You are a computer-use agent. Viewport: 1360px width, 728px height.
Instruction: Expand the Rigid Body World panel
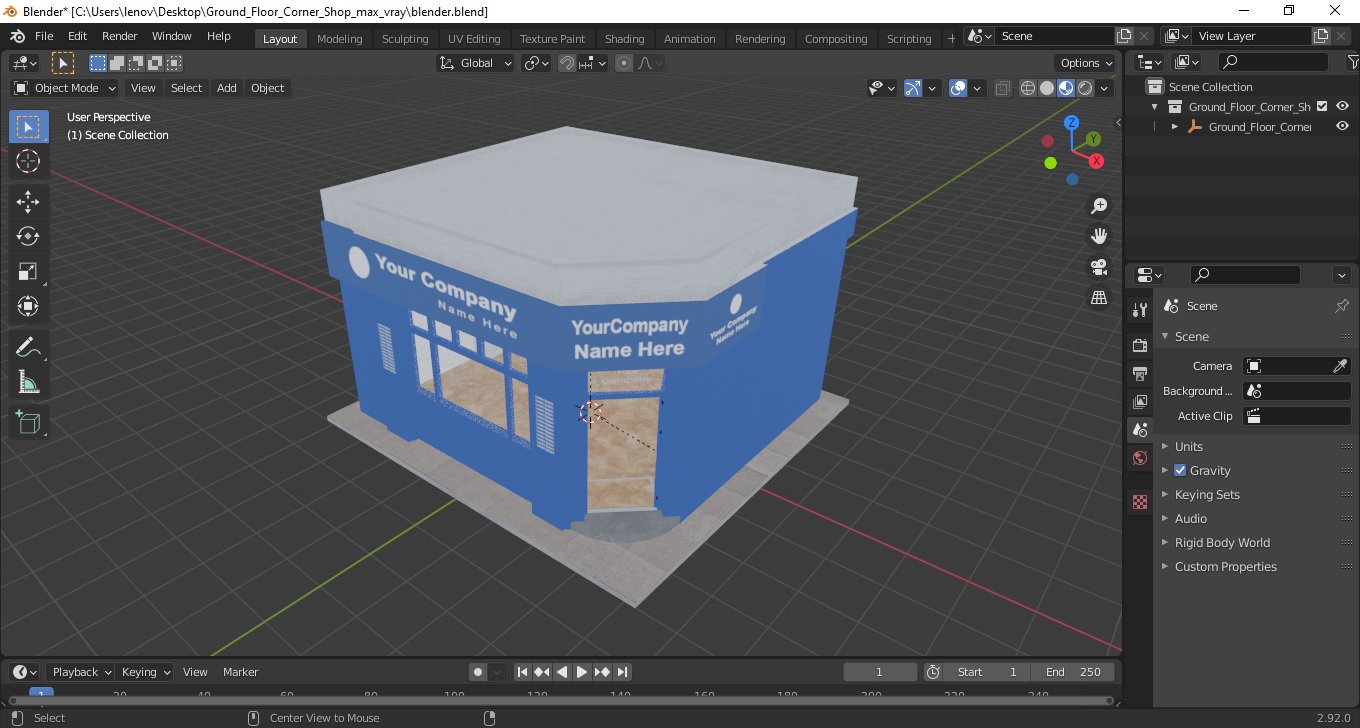(x=1222, y=543)
